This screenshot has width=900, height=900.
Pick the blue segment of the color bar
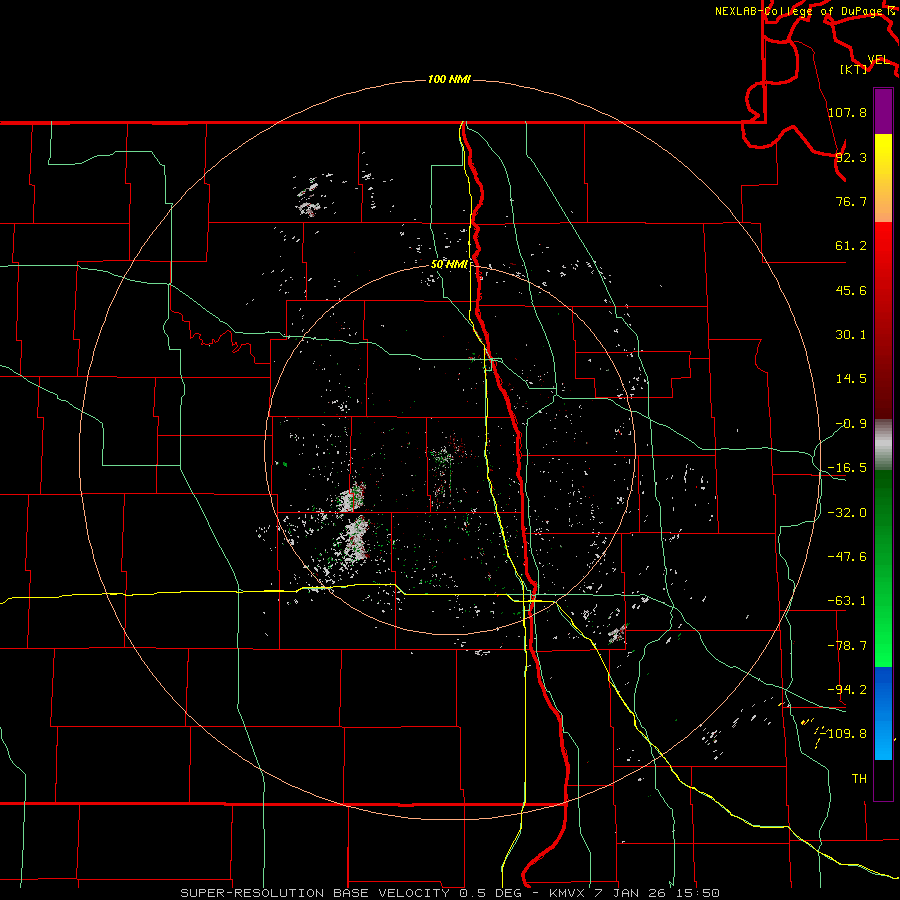[x=883, y=713]
